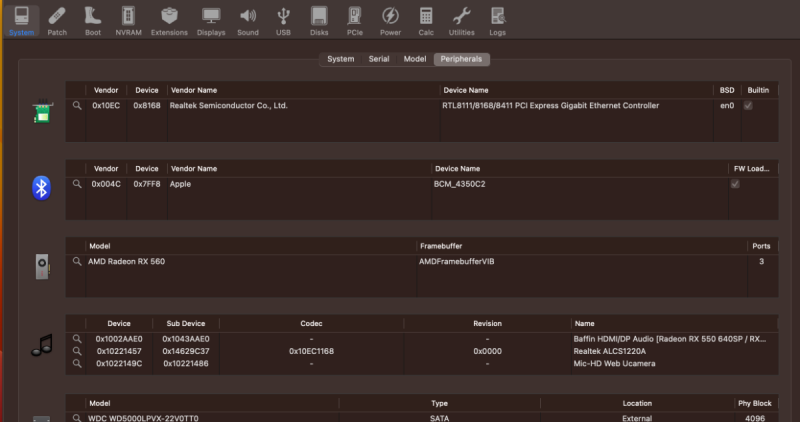Image resolution: width=800 pixels, height=422 pixels.
Task: Select the 0x004C vendor cell
Action: point(106,184)
